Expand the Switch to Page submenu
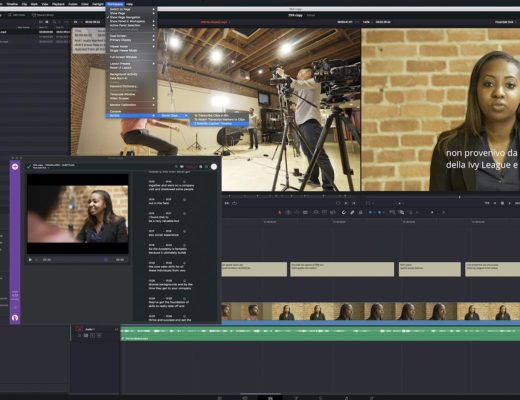The width and height of the screenshot is (520, 400). point(131,9)
